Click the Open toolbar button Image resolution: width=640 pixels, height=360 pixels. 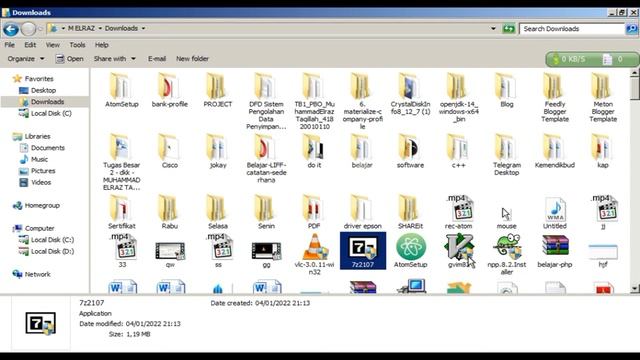(x=69, y=59)
